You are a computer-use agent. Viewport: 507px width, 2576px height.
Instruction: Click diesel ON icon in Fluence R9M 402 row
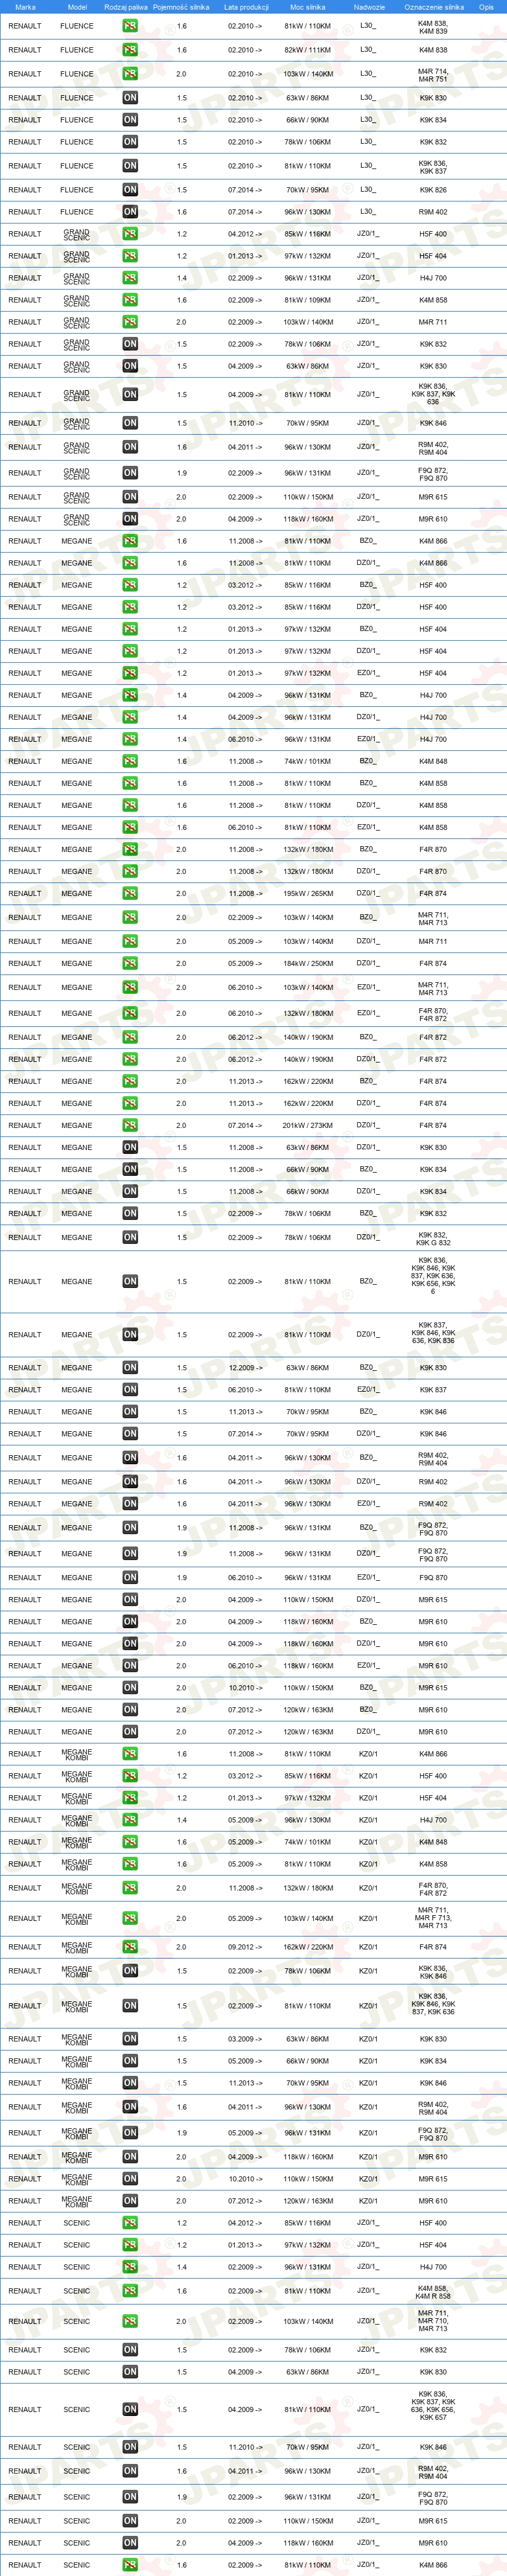click(130, 212)
